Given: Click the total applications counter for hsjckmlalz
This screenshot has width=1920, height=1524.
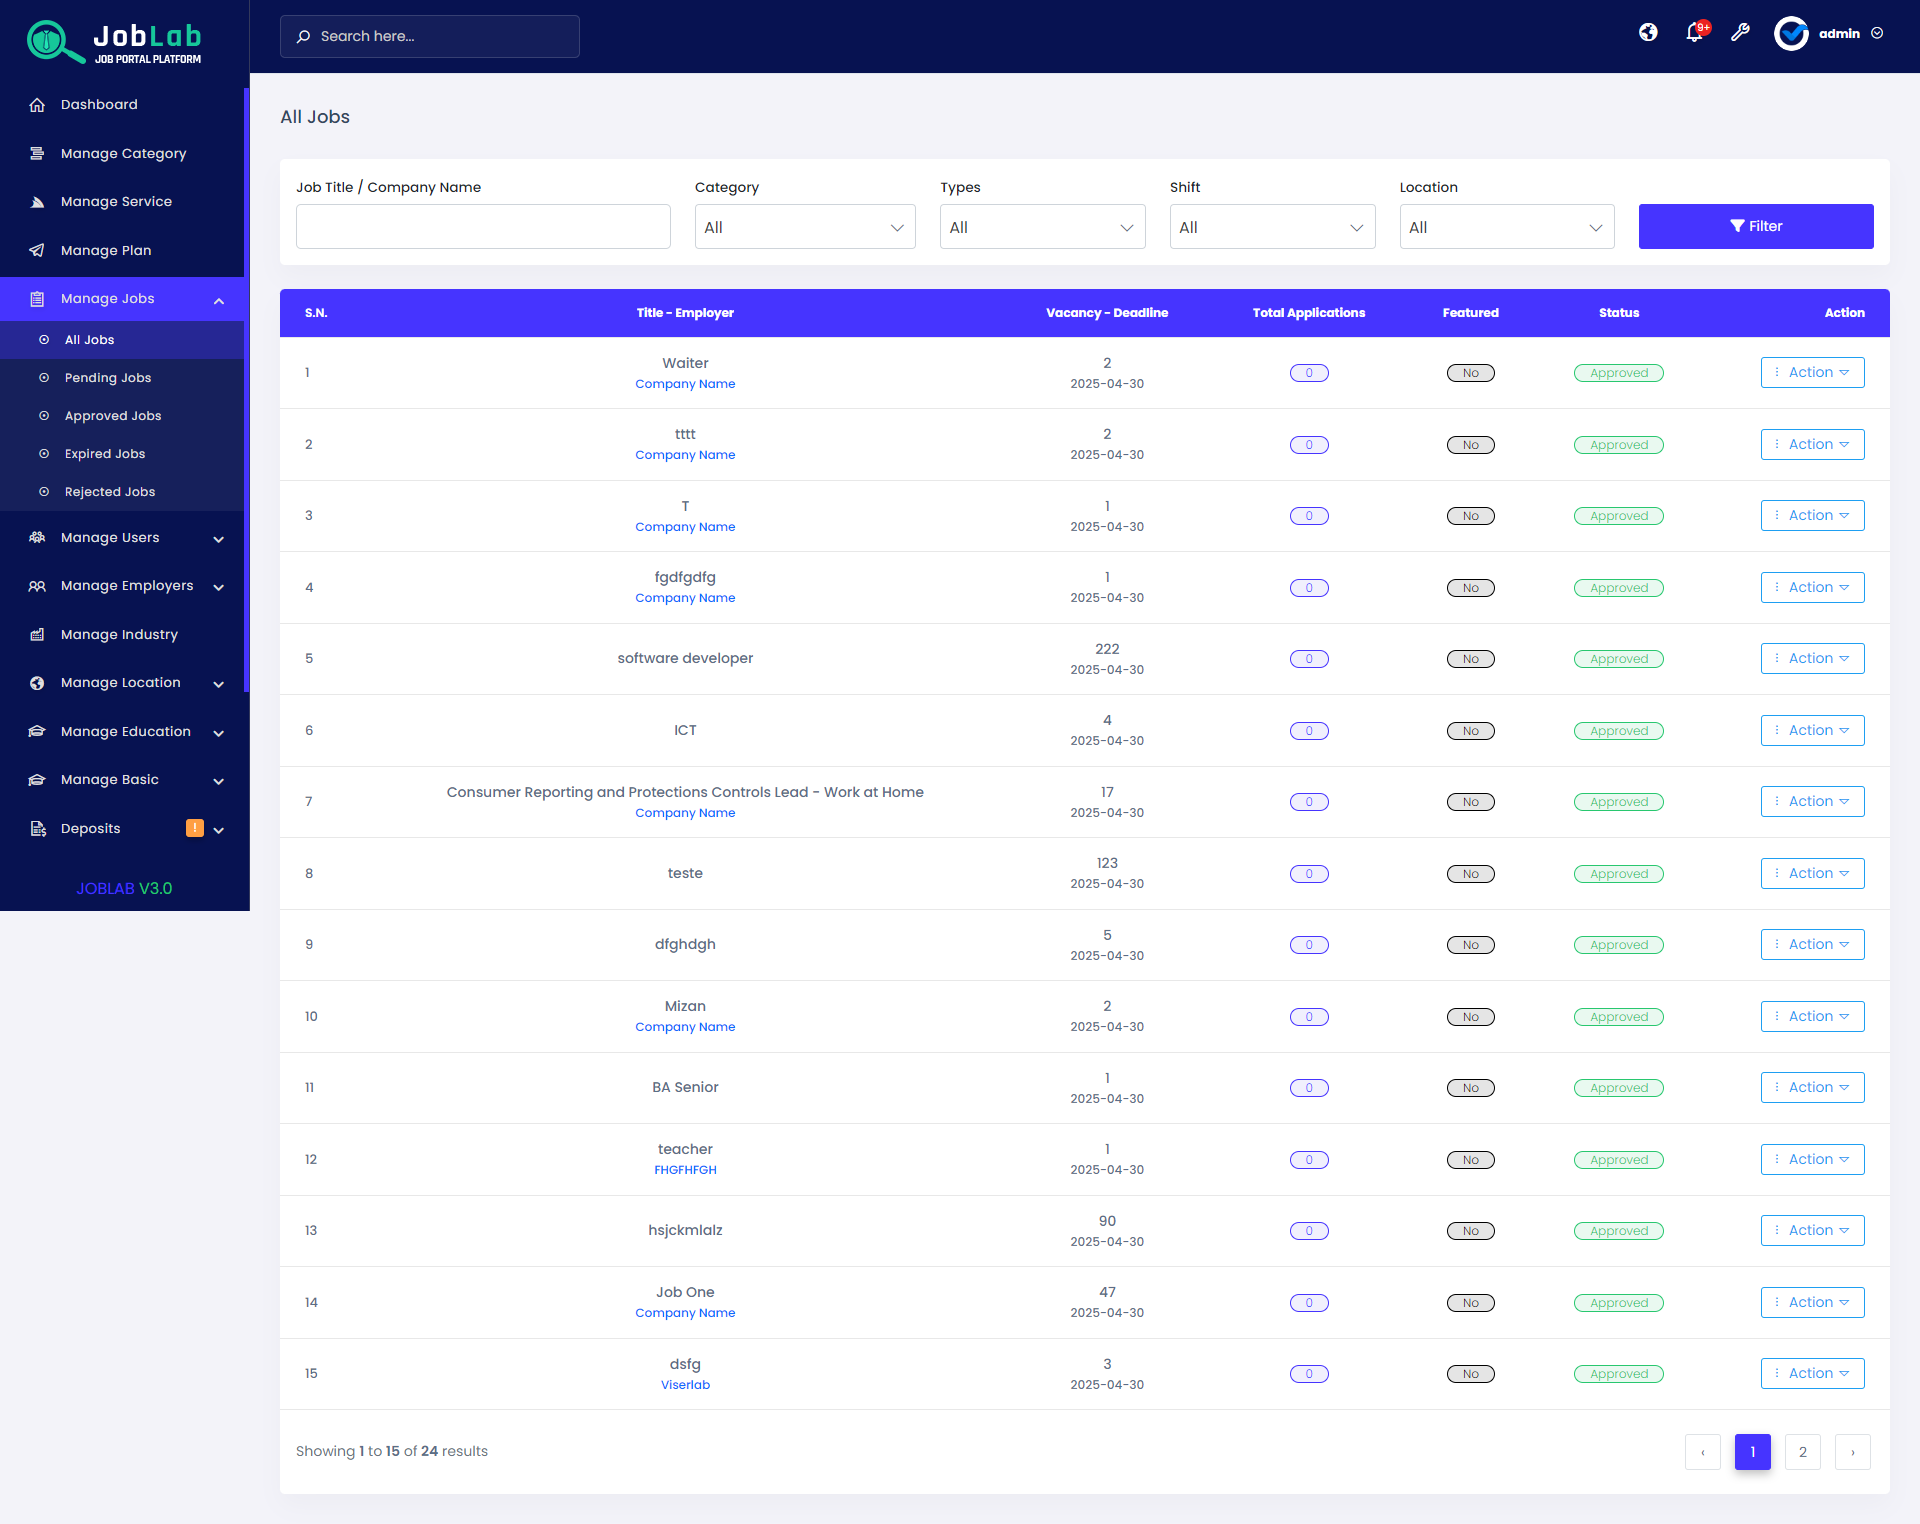Looking at the screenshot, I should click(x=1309, y=1230).
